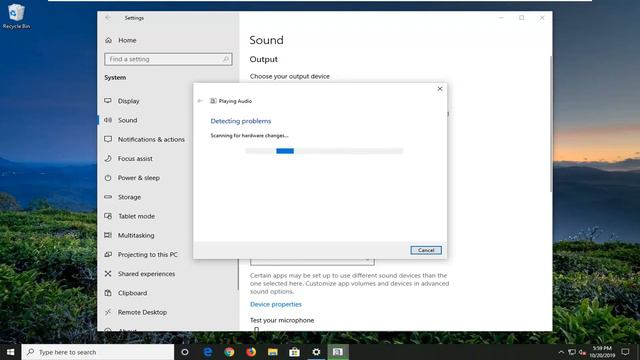Click the troubleshooter progress bar

pyautogui.click(x=324, y=151)
